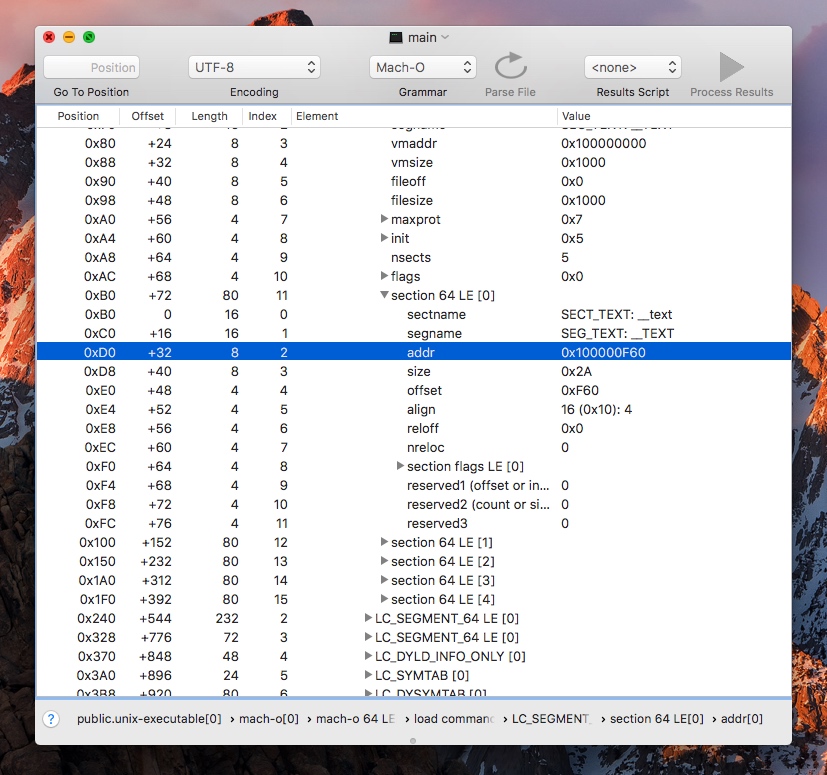This screenshot has height=775, width=827.
Task: Select the filesize row
Action: point(414,200)
